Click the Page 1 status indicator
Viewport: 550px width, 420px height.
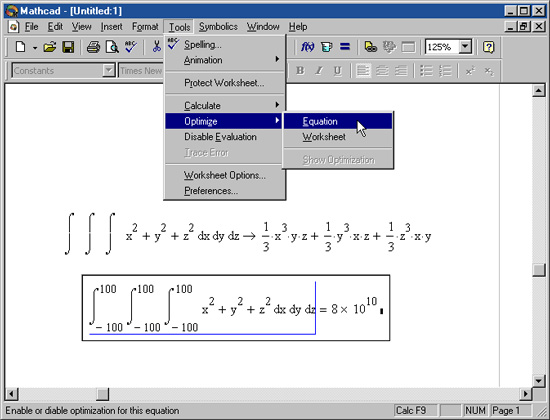[511, 410]
